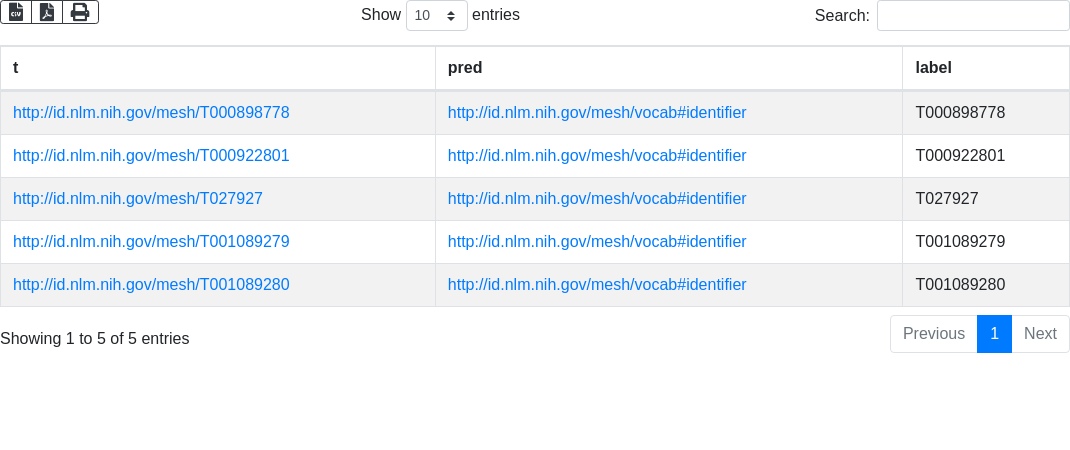Open vocab#identifier link in first row
Viewport: 1070px width, 450px height.
597,113
